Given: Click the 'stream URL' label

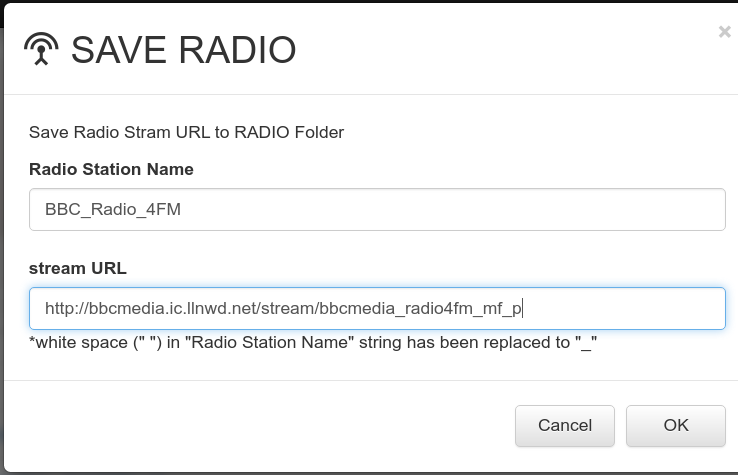Looking at the screenshot, I should click(78, 268).
